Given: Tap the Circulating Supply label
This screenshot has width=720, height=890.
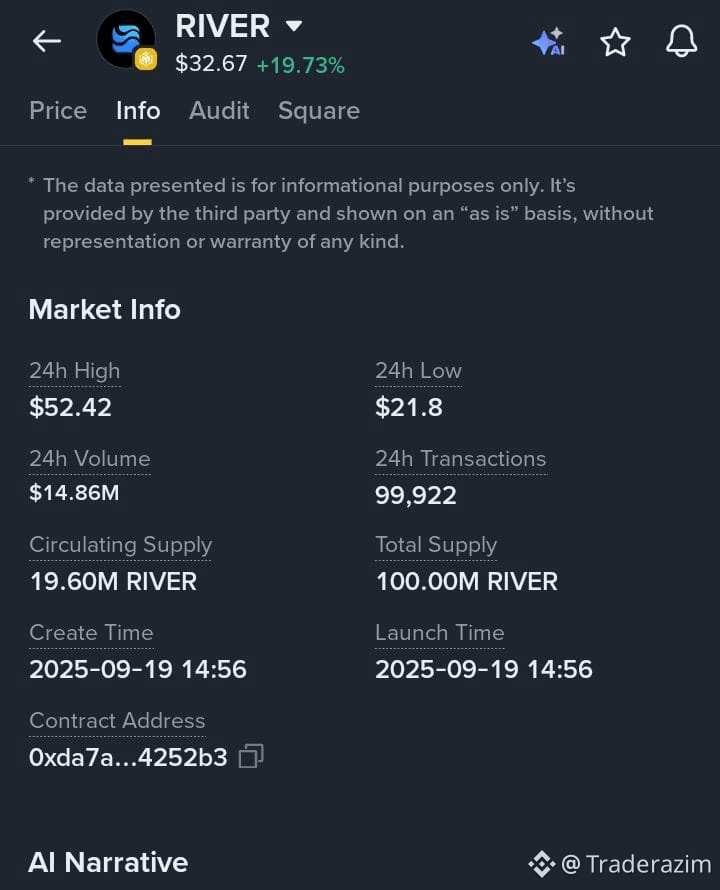Looking at the screenshot, I should (x=120, y=545).
